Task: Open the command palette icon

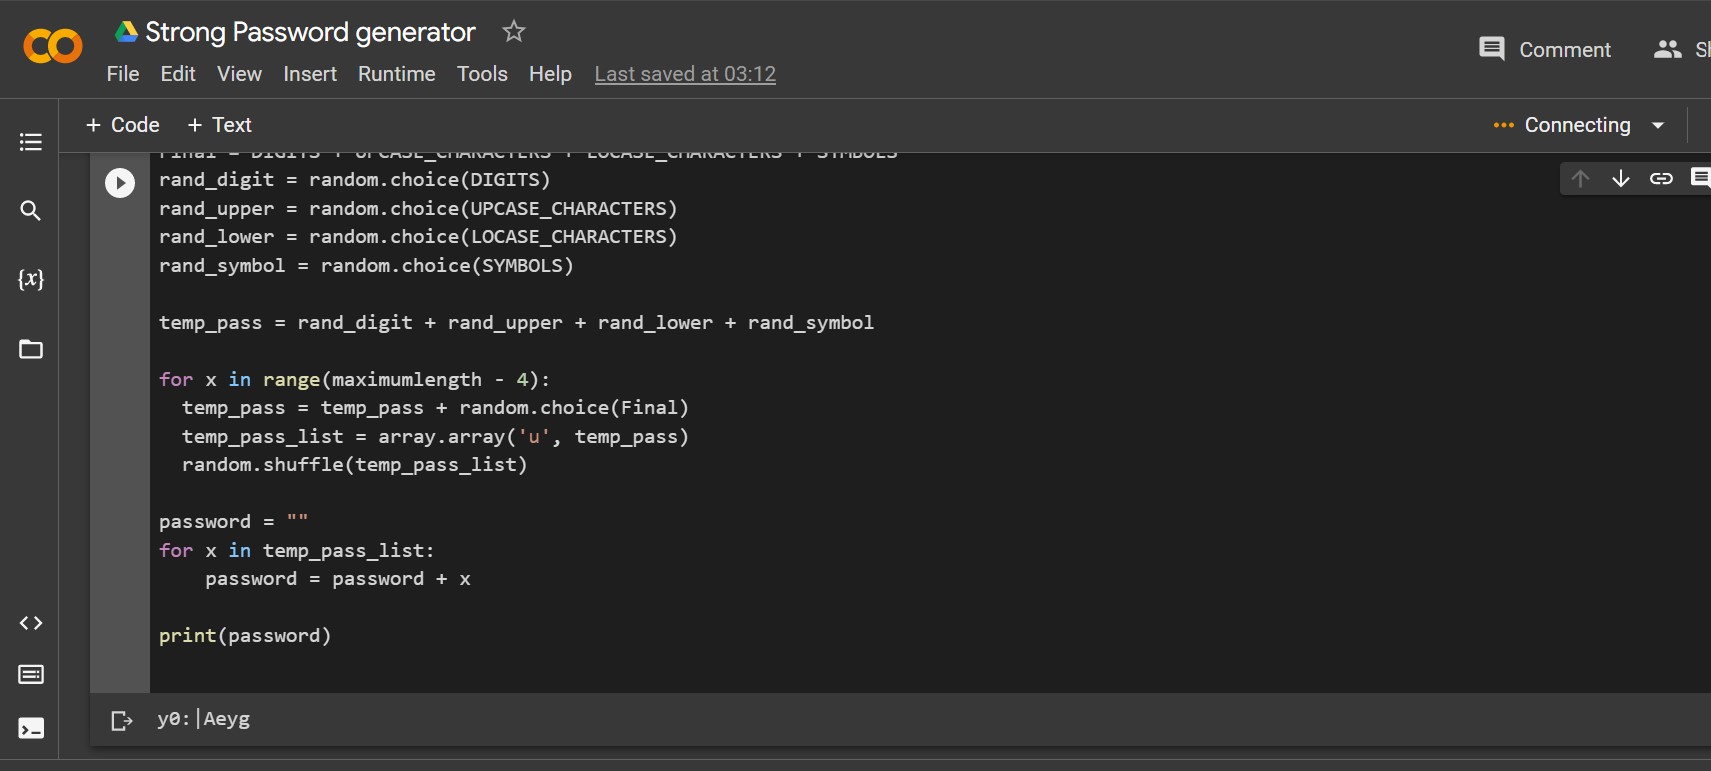Action: tap(31, 674)
